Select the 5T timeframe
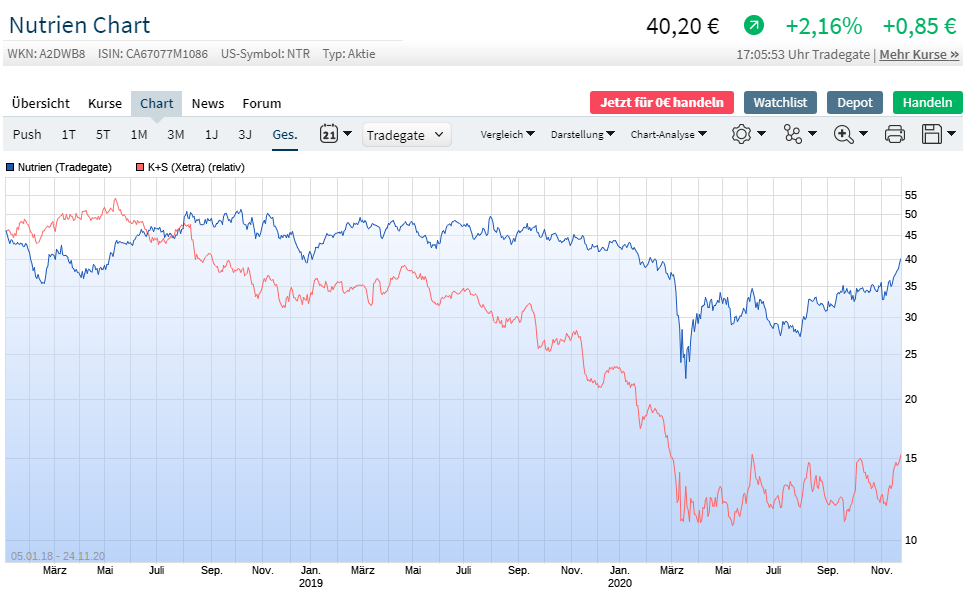The height and width of the screenshot is (593, 973). [x=103, y=135]
